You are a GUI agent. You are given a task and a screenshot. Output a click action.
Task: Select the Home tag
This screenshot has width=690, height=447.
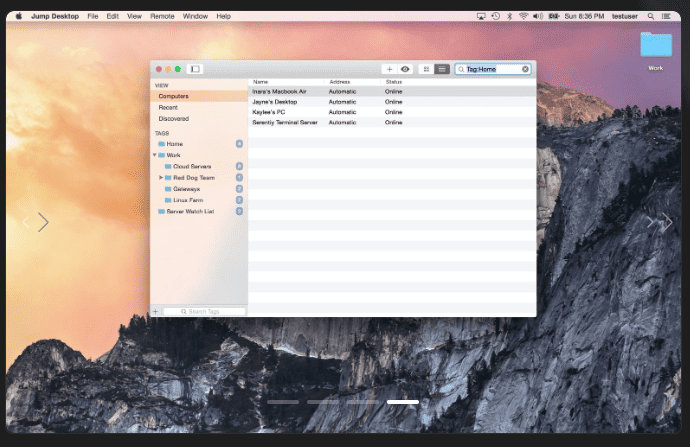(x=174, y=144)
